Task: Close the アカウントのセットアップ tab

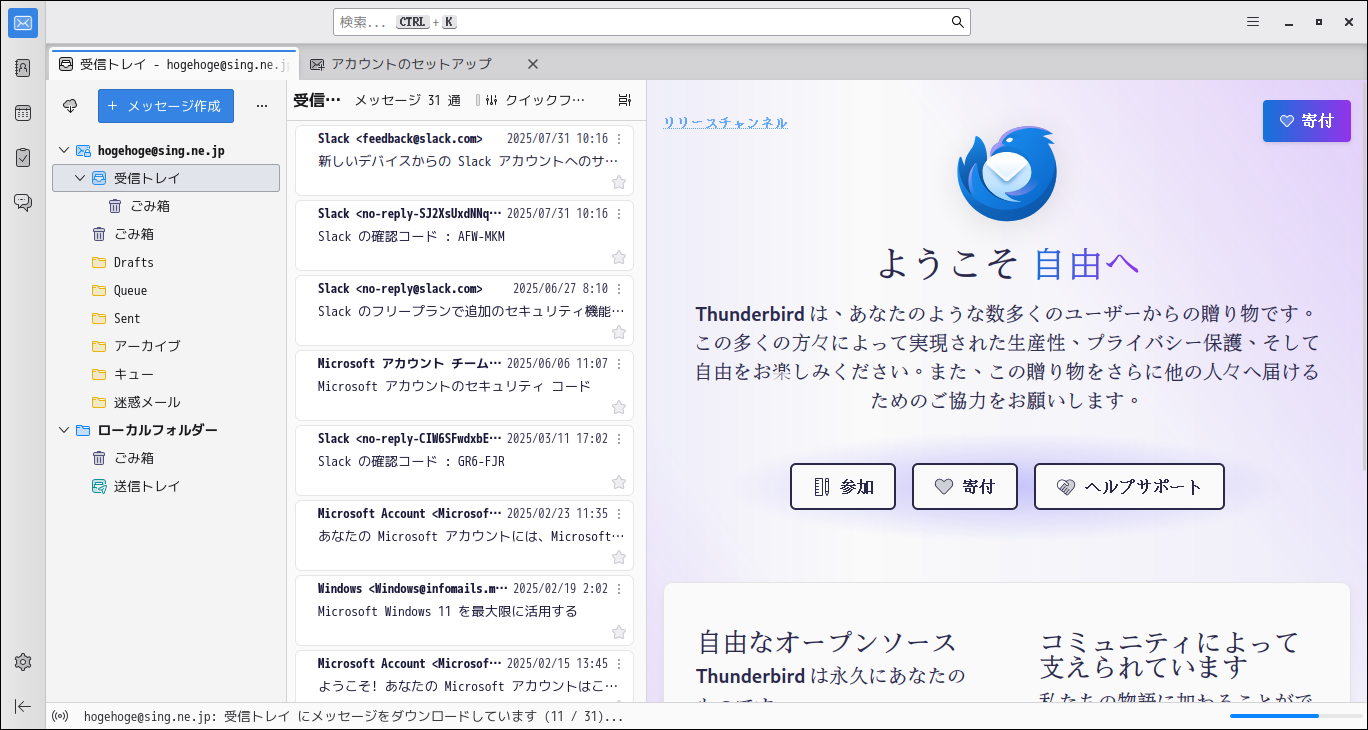Action: click(533, 64)
